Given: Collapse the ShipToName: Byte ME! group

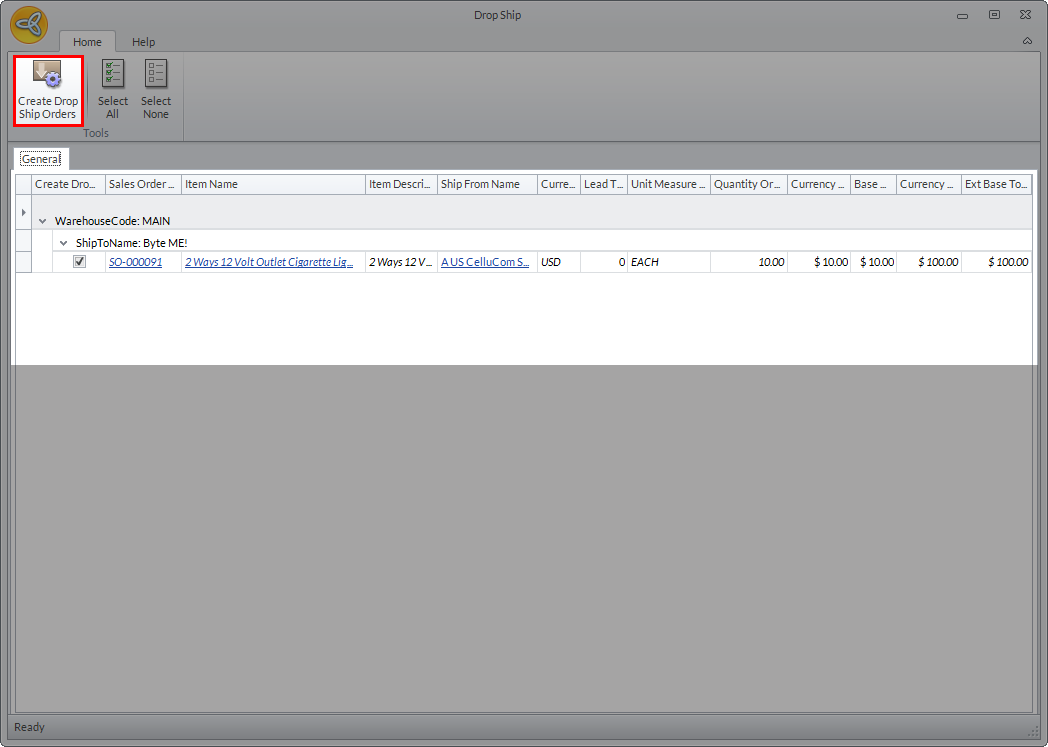Looking at the screenshot, I should 64,242.
